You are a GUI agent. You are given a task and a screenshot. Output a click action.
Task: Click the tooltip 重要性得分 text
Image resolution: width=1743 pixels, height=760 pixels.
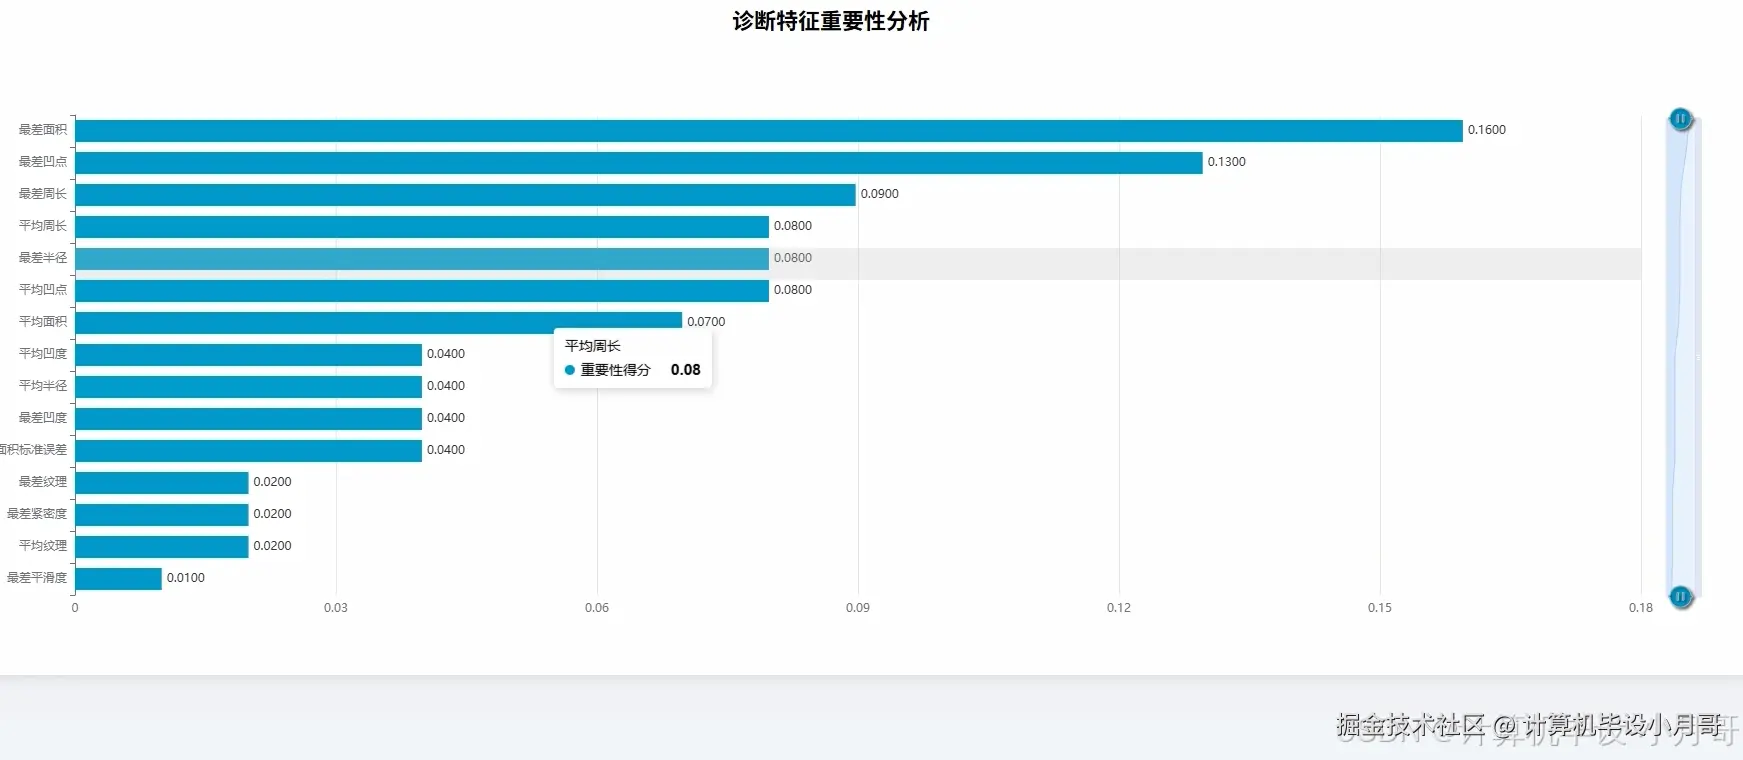pyautogui.click(x=615, y=370)
